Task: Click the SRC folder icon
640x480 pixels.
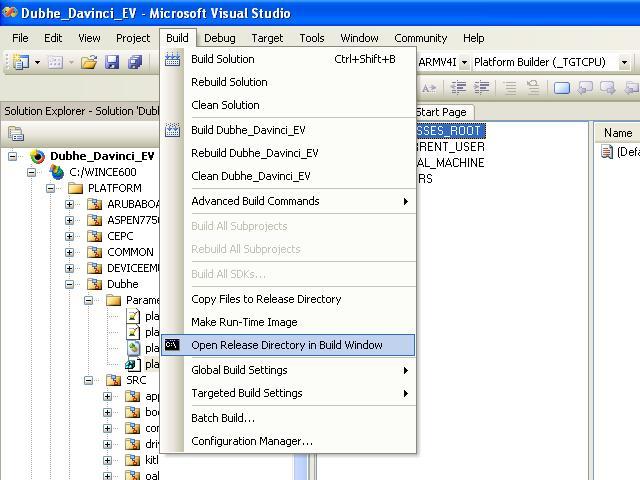Action: 113,380
